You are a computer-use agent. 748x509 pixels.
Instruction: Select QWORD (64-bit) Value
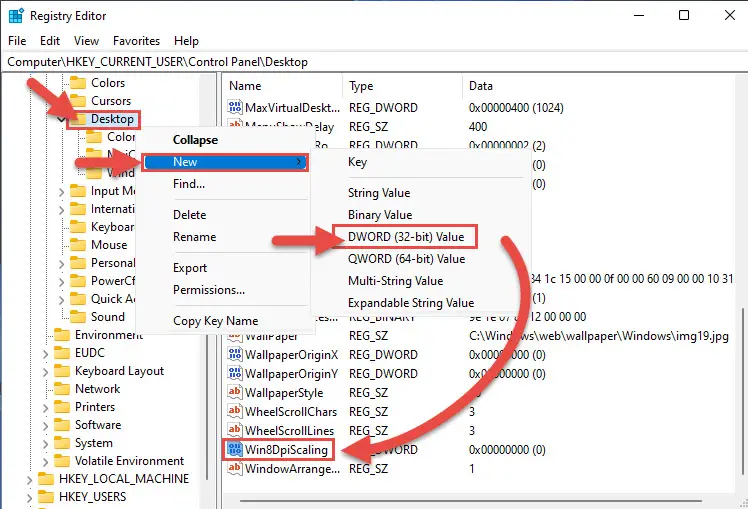coord(406,259)
